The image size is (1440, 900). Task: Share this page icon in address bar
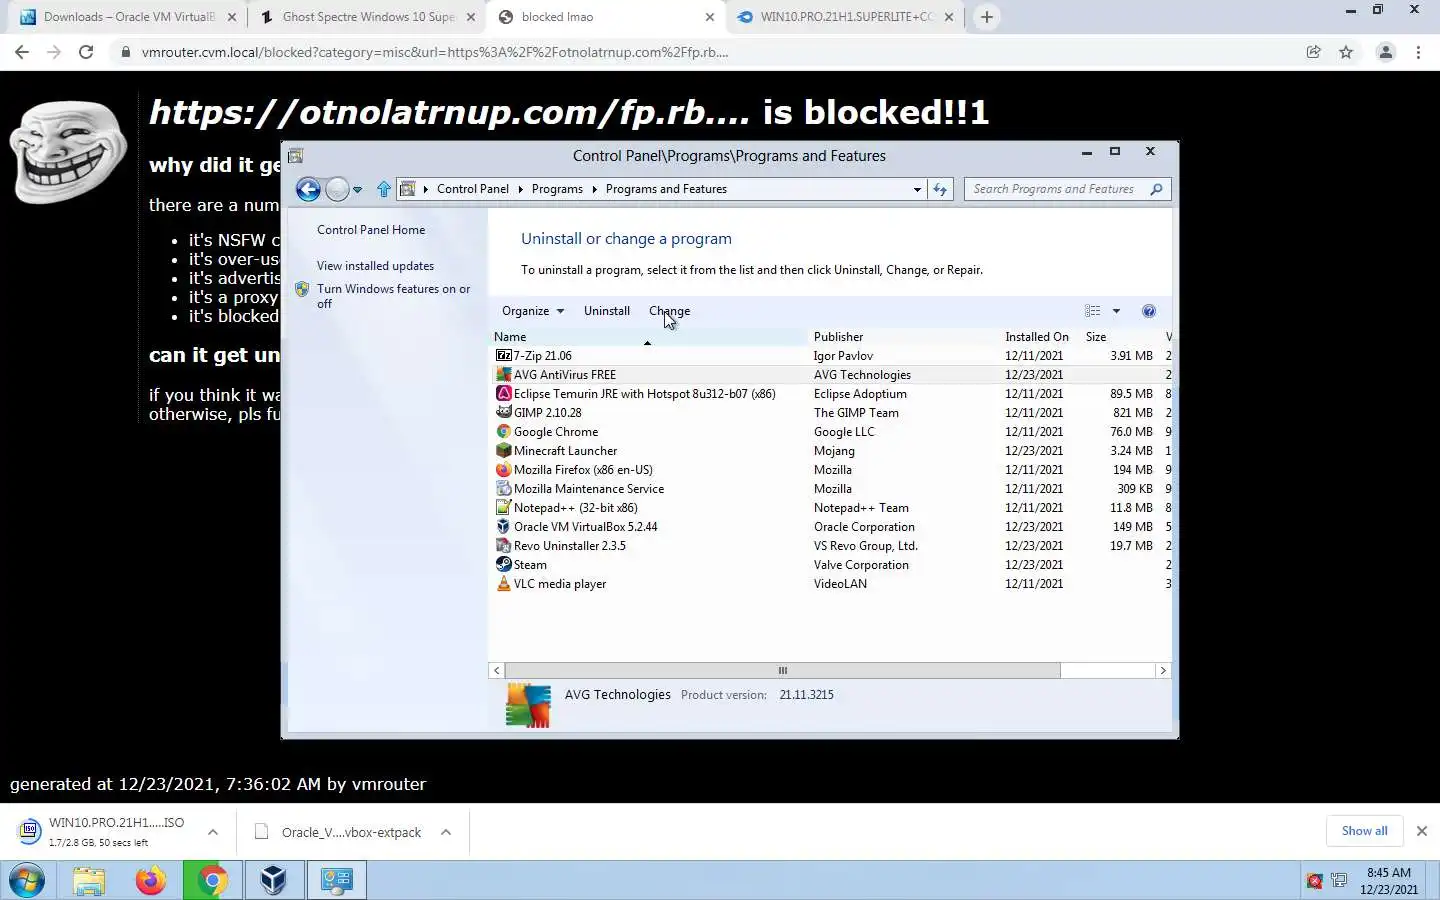click(1314, 52)
